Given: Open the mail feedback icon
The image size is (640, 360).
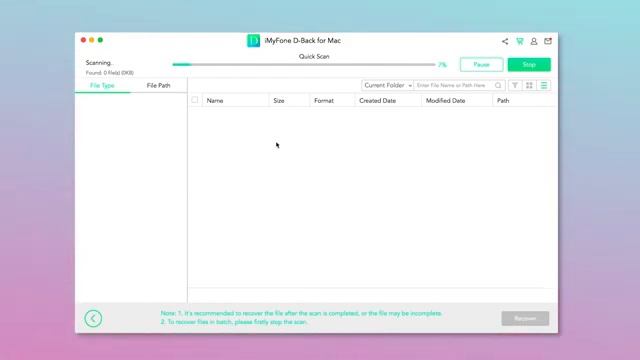Looking at the screenshot, I should (x=548, y=41).
